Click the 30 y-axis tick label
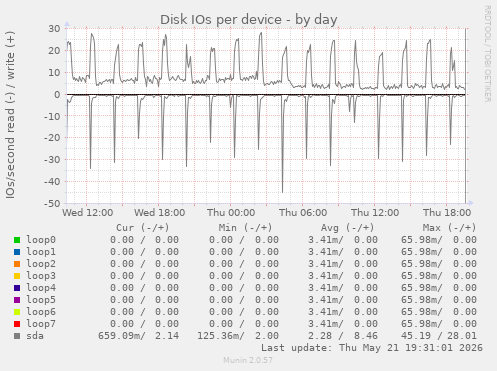Viewport: 497px width, 371px height. pos(54,29)
